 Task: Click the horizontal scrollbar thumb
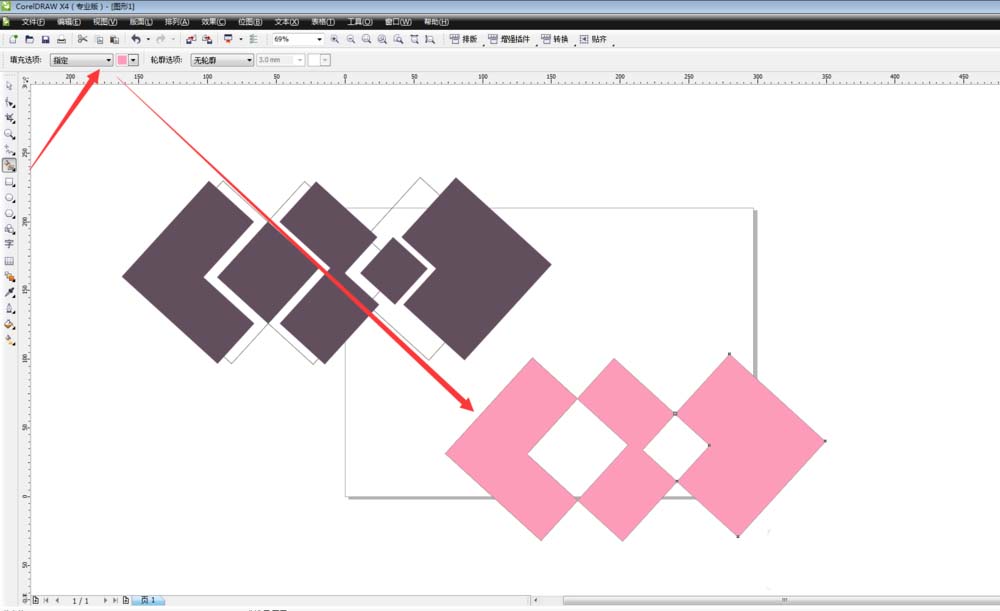coord(781,600)
